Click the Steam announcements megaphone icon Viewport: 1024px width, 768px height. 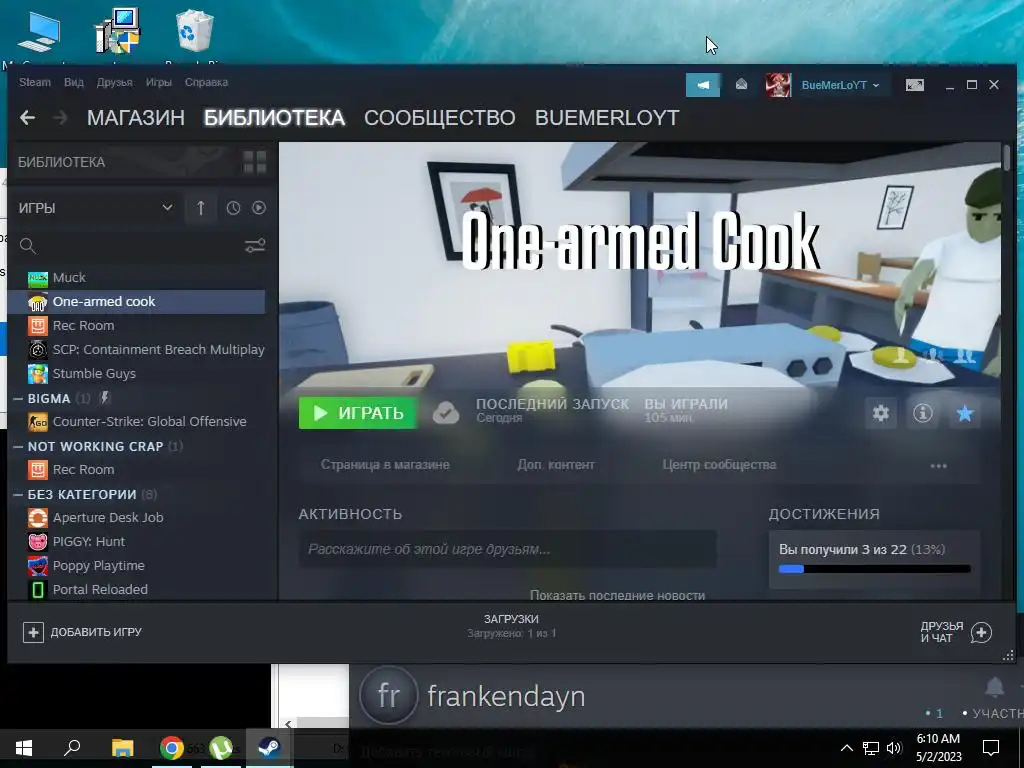point(703,85)
